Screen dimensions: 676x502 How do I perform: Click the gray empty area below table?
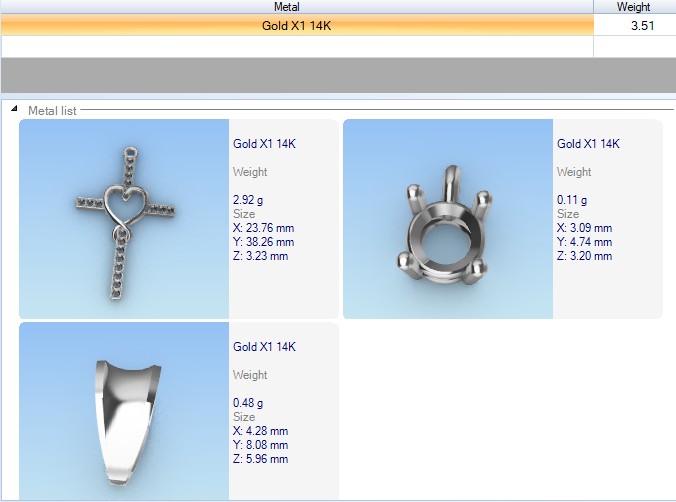[338, 76]
